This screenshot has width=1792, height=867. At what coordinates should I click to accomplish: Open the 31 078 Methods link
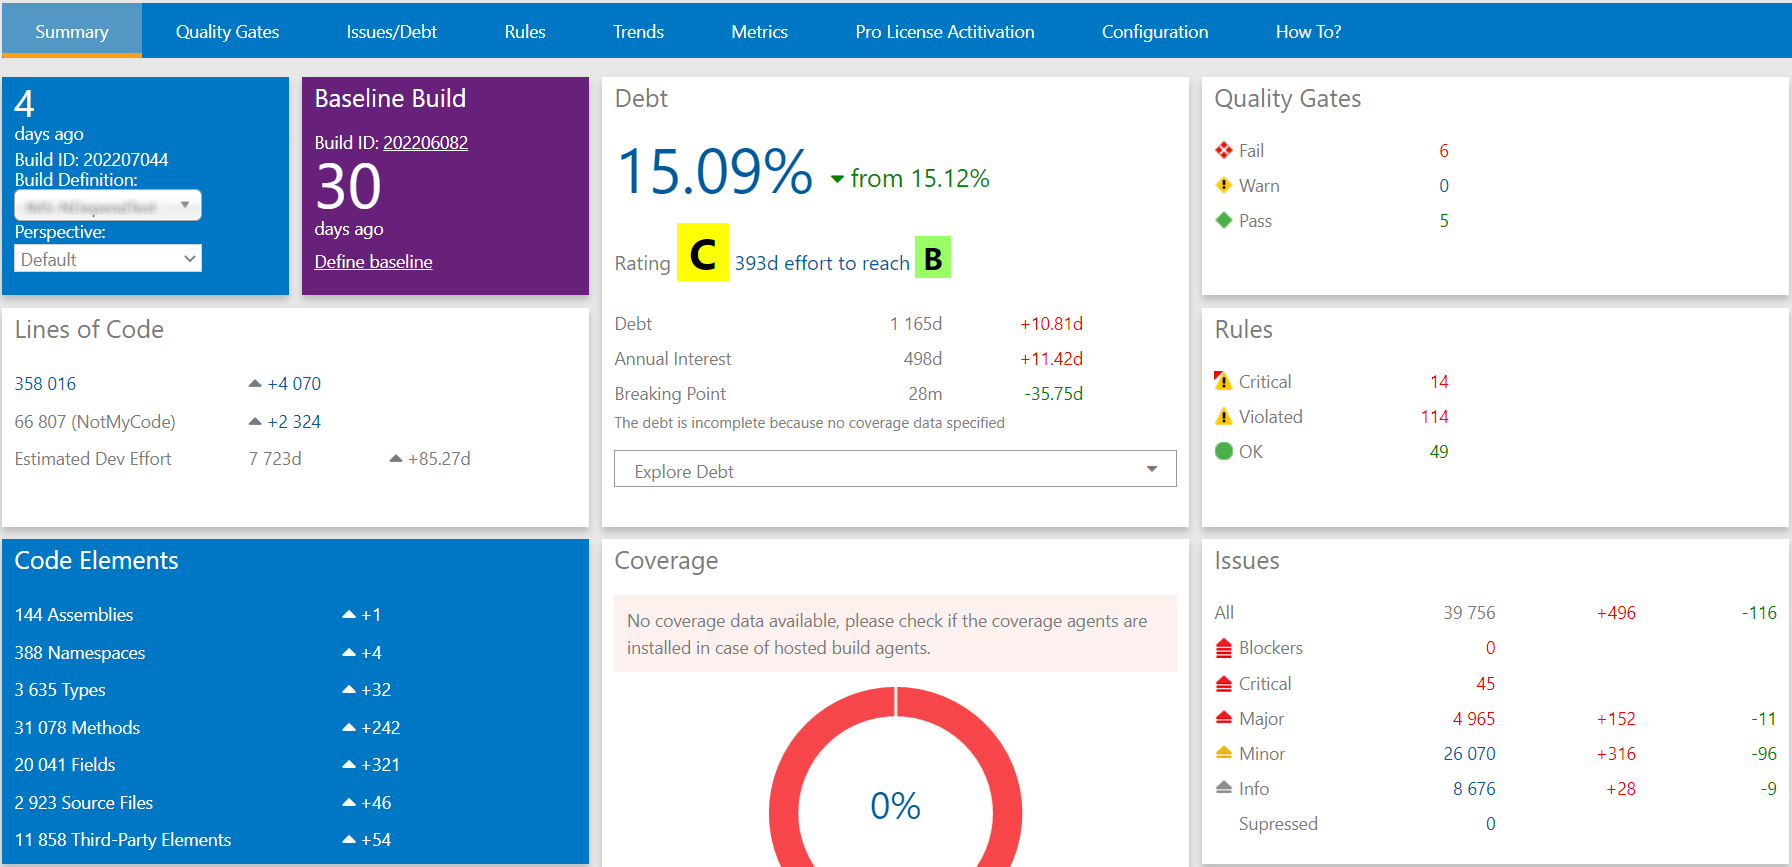[x=77, y=727]
